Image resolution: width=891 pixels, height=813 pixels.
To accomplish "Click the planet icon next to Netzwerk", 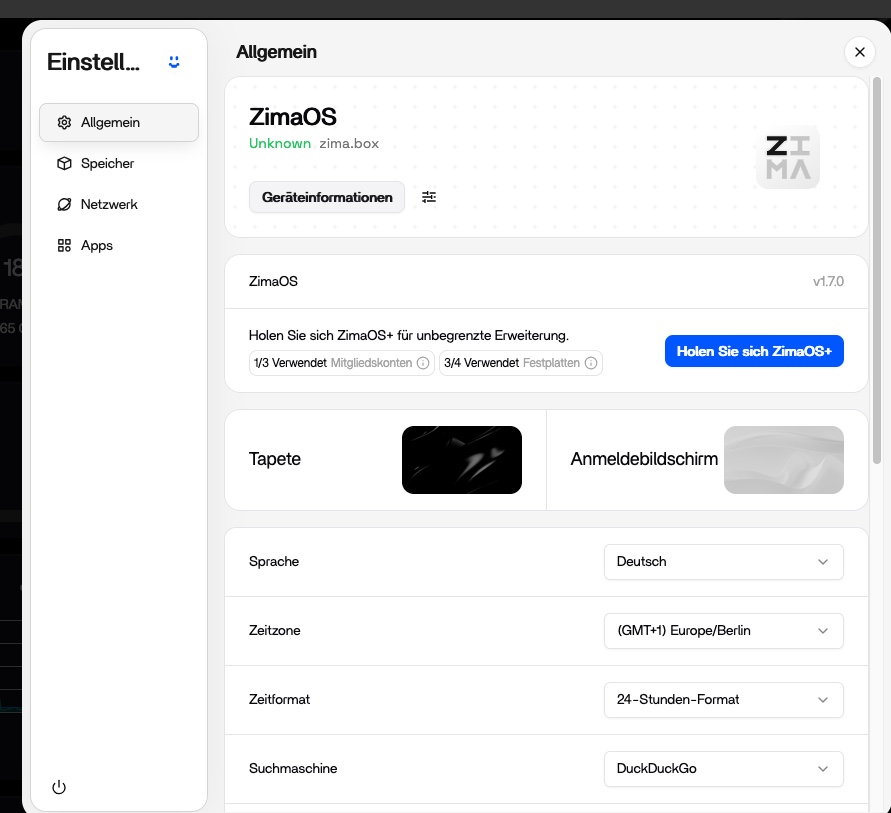I will (64, 204).
